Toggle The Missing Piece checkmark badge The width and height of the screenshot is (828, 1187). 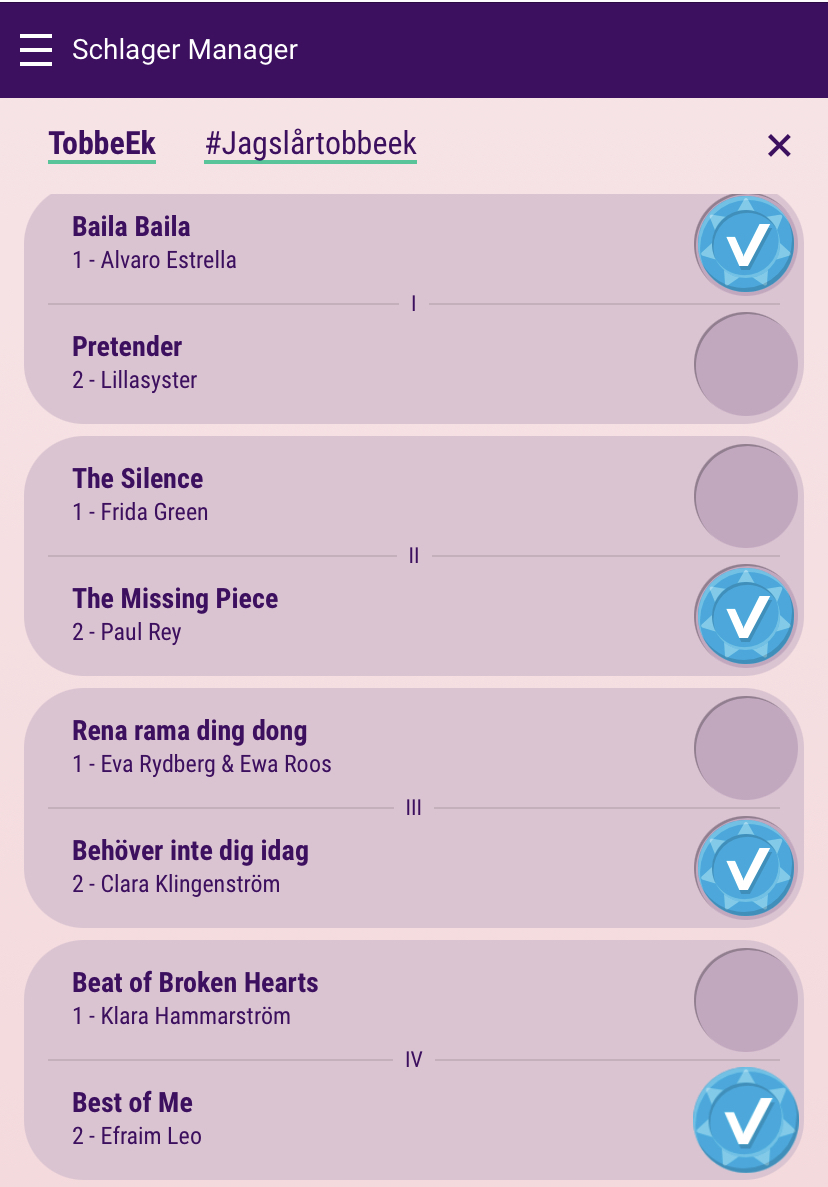(x=745, y=616)
